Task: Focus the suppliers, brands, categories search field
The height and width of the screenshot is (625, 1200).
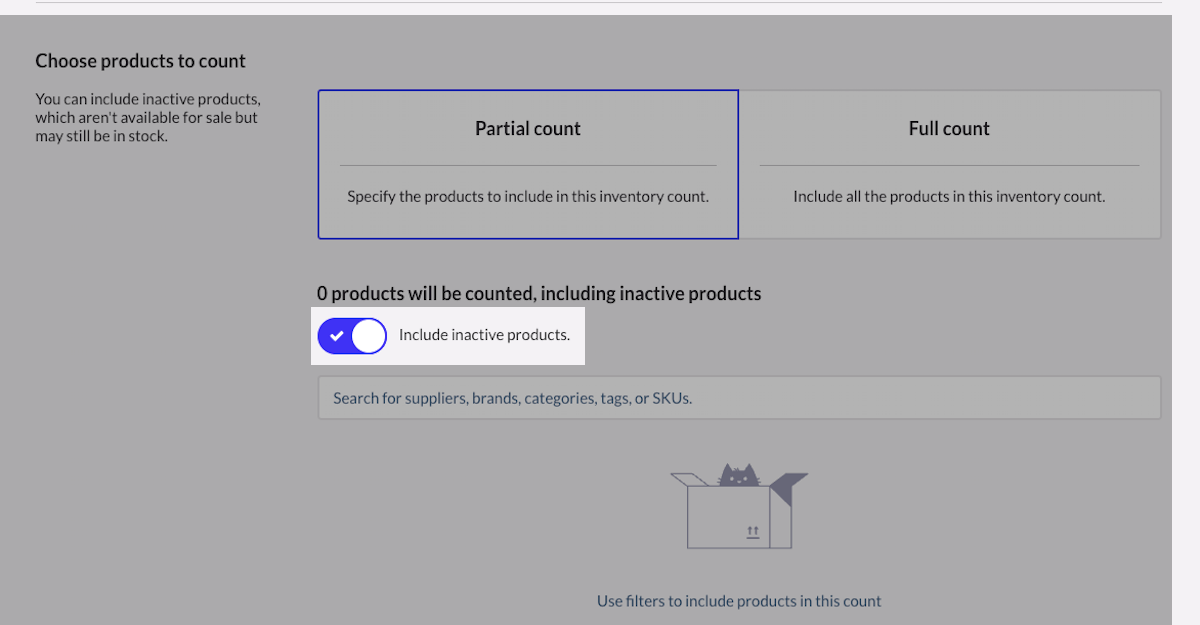Action: (739, 398)
